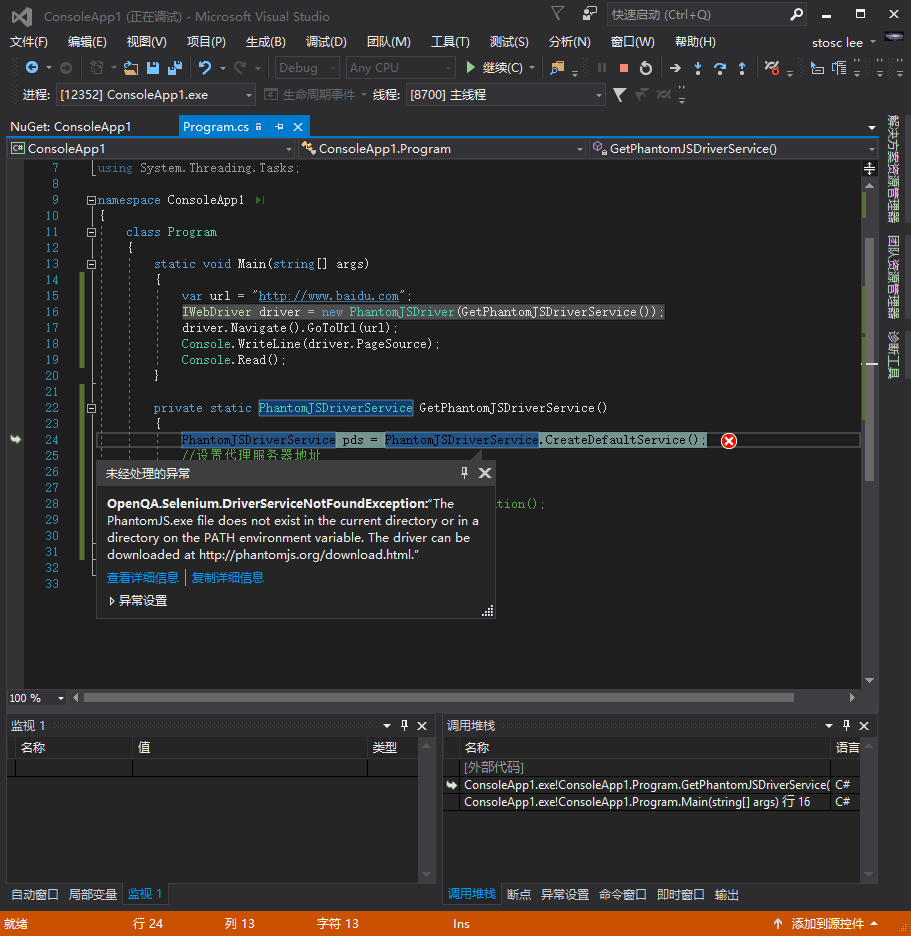The width and height of the screenshot is (911, 936).
Task: Step Out of the current method
Action: click(x=742, y=68)
